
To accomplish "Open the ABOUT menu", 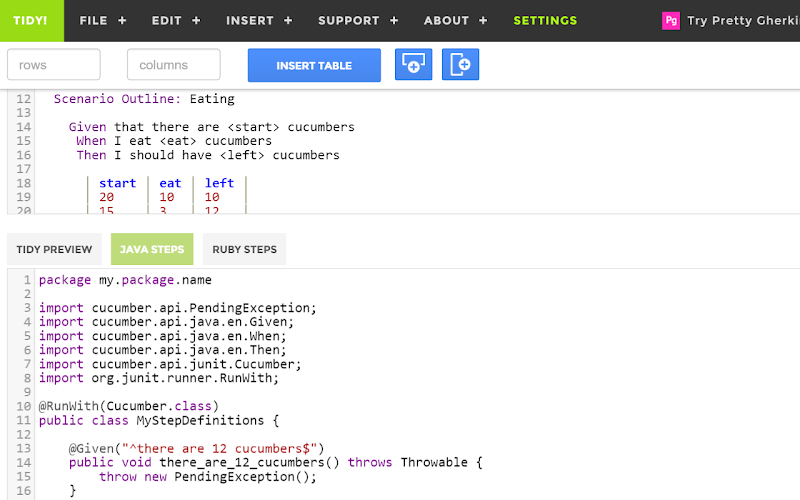I will tap(446, 20).
